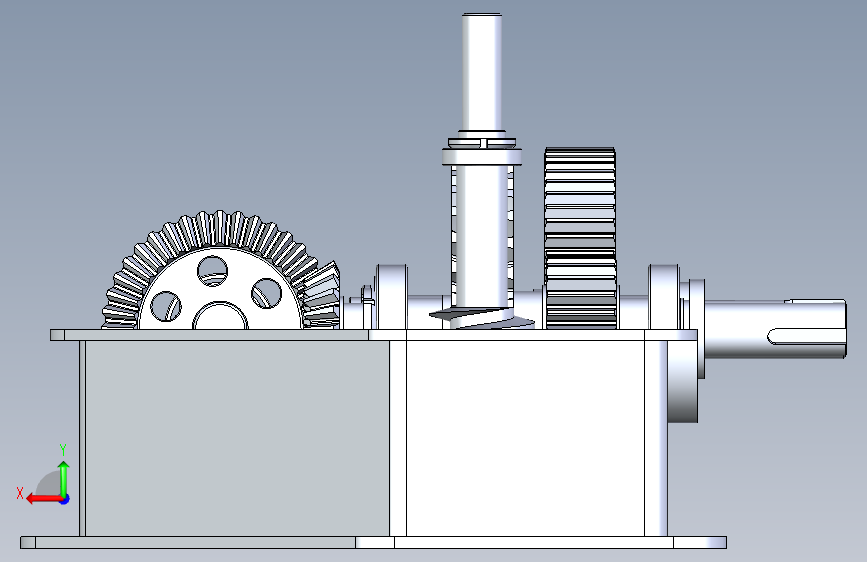The height and width of the screenshot is (562, 867).
Task: Select the bearing support right of the spur gear
Action: 664,296
